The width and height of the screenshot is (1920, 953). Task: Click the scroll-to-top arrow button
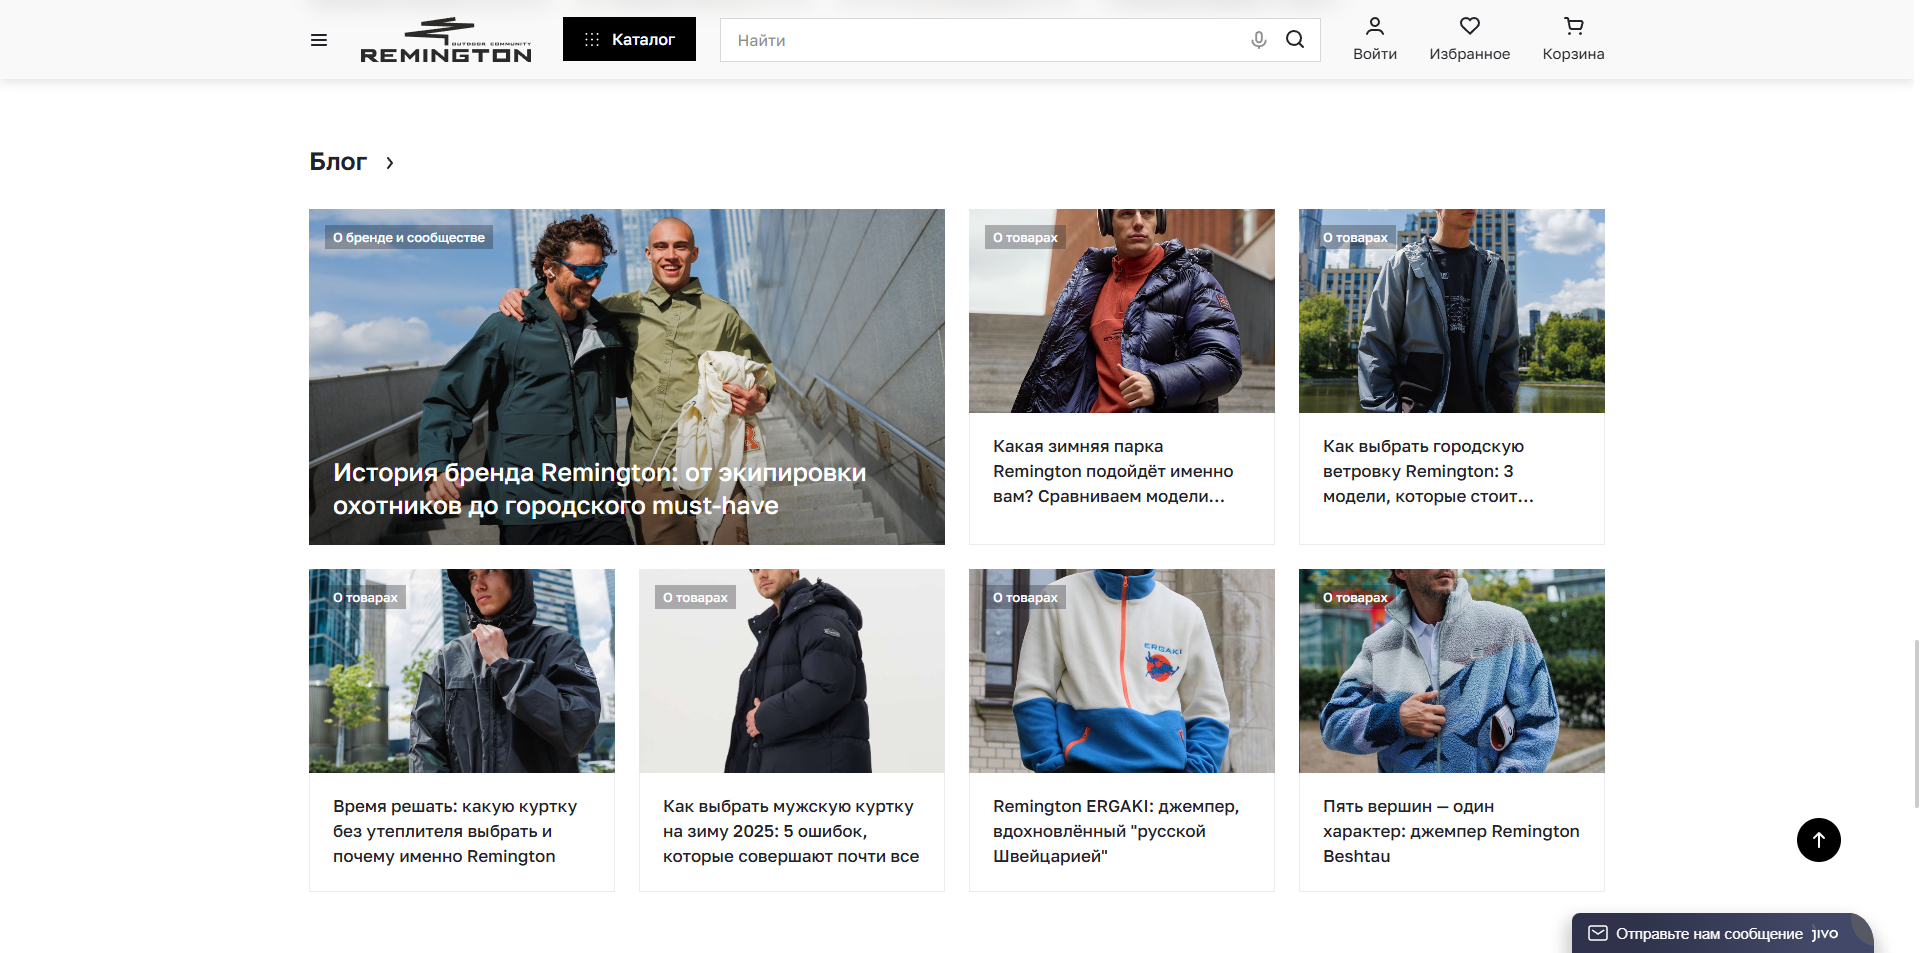[1818, 840]
